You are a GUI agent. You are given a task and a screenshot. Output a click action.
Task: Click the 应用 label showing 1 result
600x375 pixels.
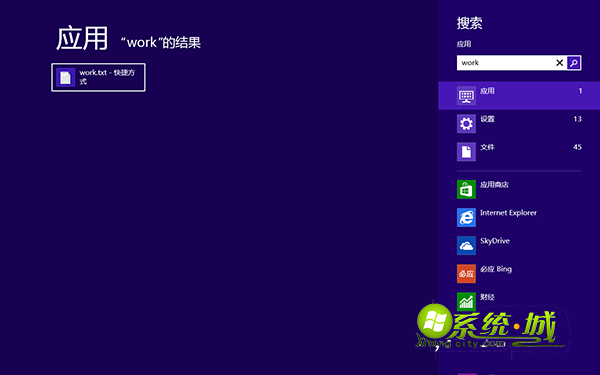tap(487, 91)
